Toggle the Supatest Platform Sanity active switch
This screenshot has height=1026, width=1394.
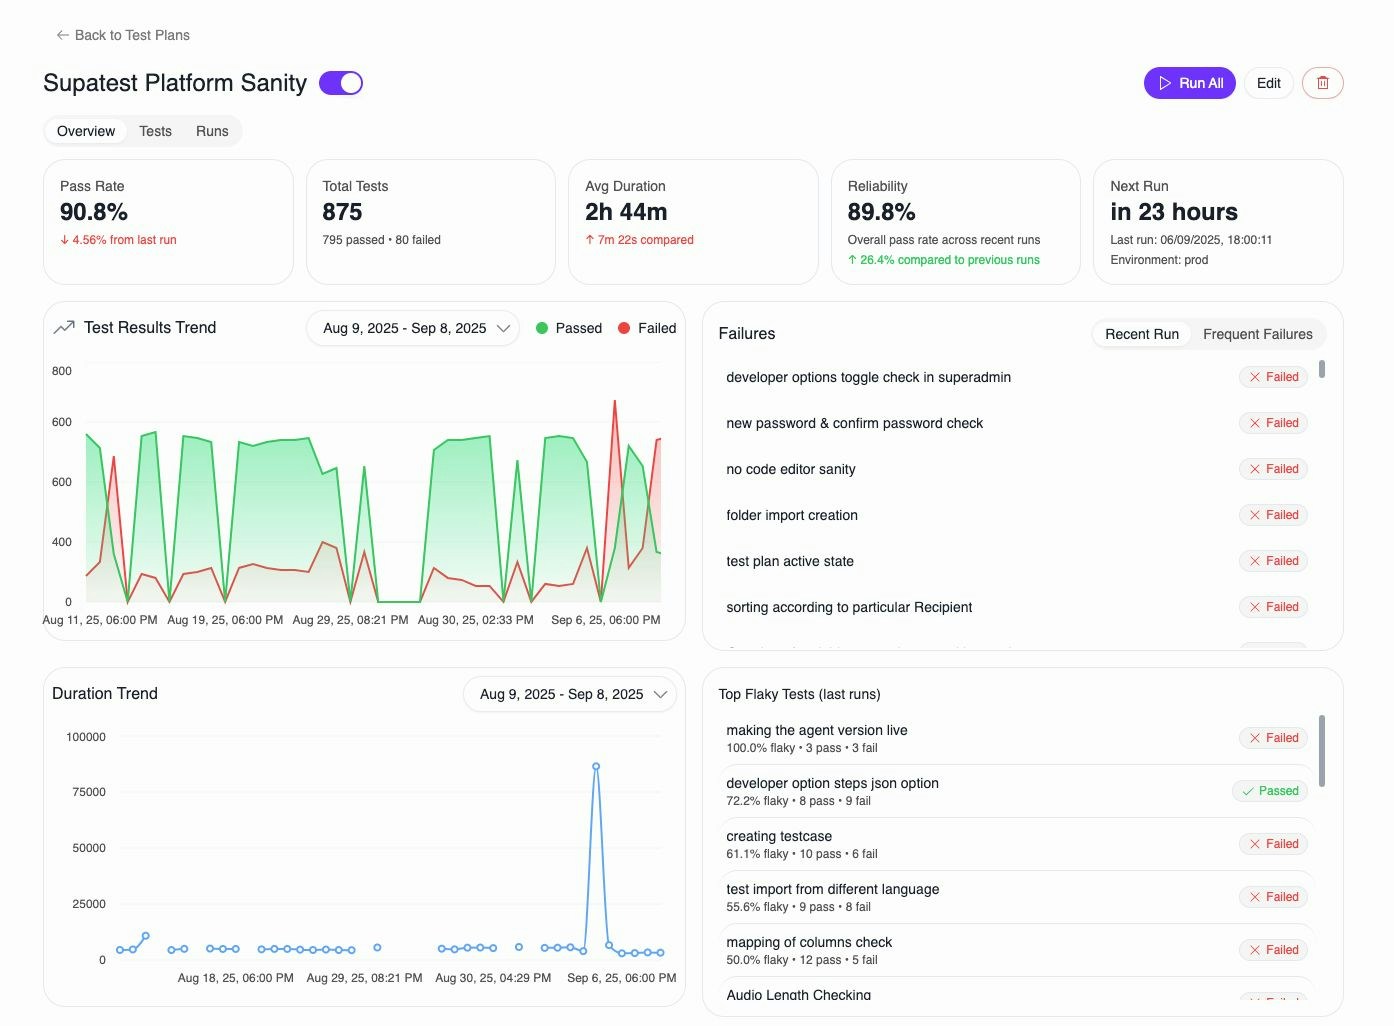coord(341,83)
